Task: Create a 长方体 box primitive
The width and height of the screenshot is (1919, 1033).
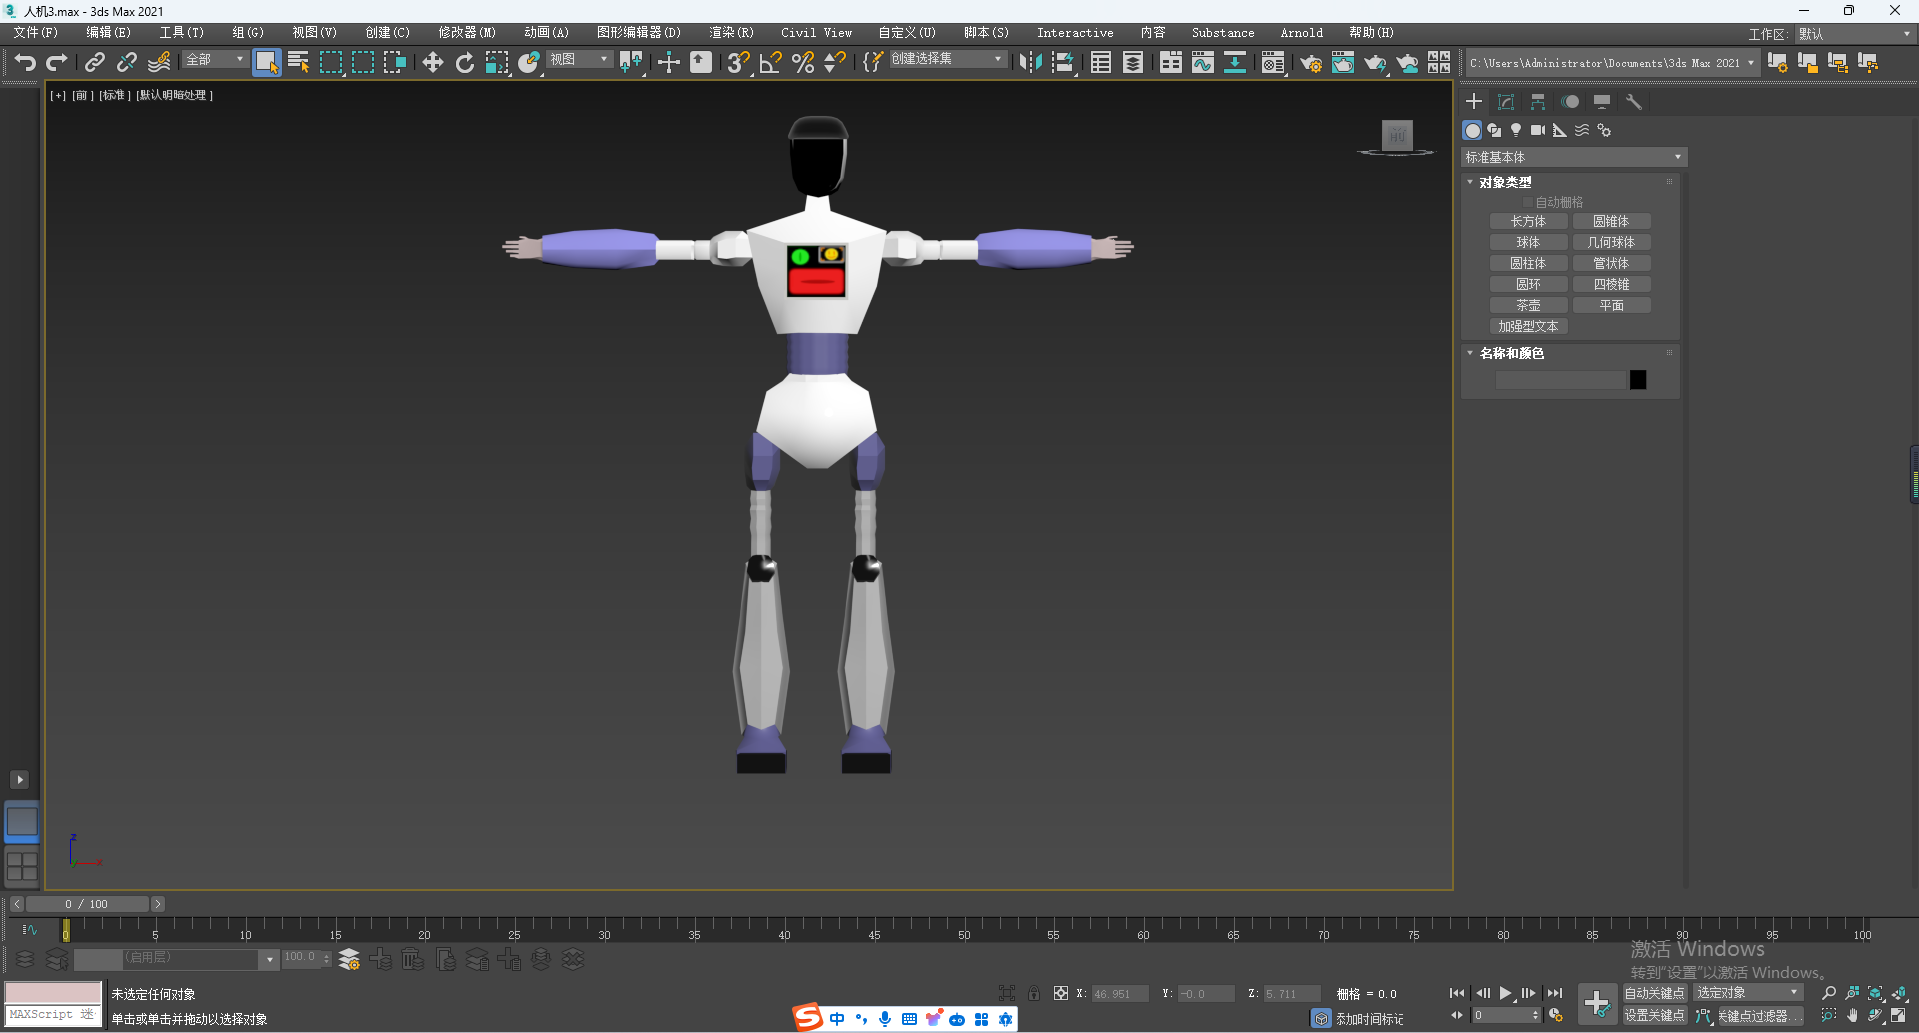Action: click(x=1528, y=221)
